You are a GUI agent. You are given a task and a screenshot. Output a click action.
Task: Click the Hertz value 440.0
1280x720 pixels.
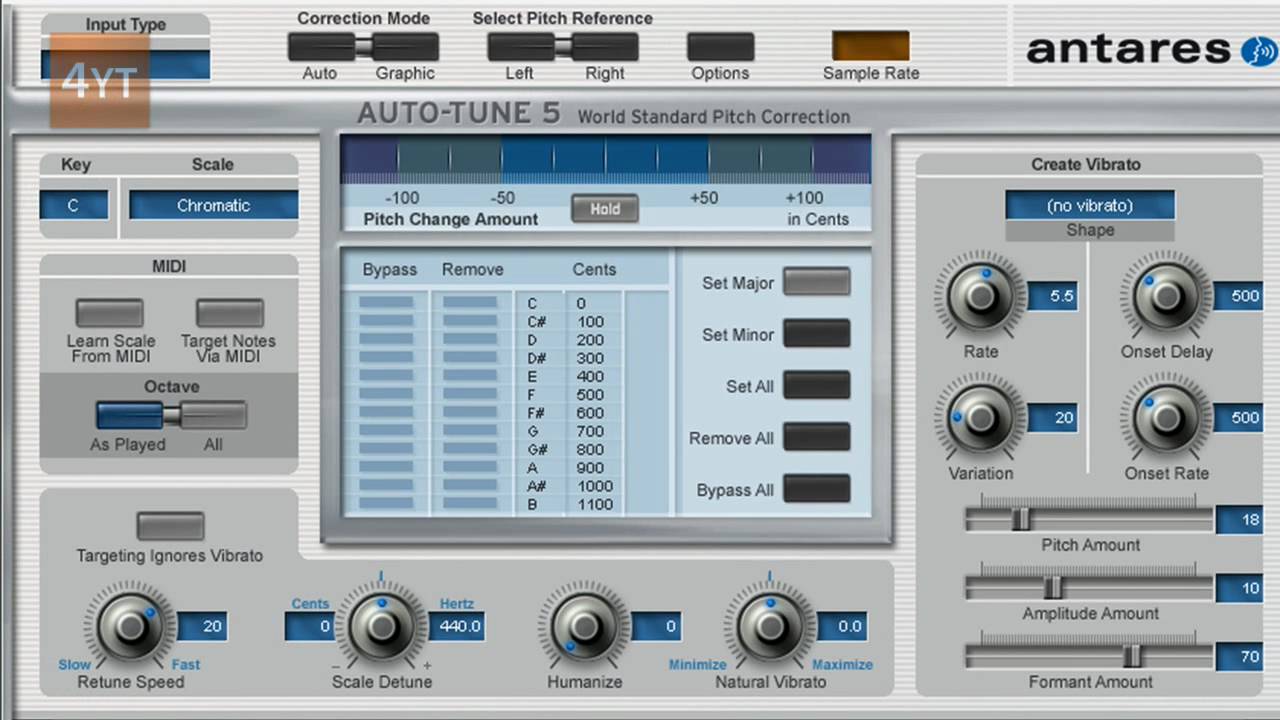pos(459,627)
